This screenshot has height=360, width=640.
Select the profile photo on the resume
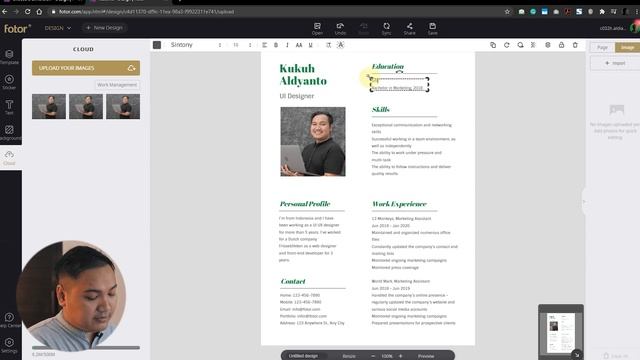coord(313,142)
